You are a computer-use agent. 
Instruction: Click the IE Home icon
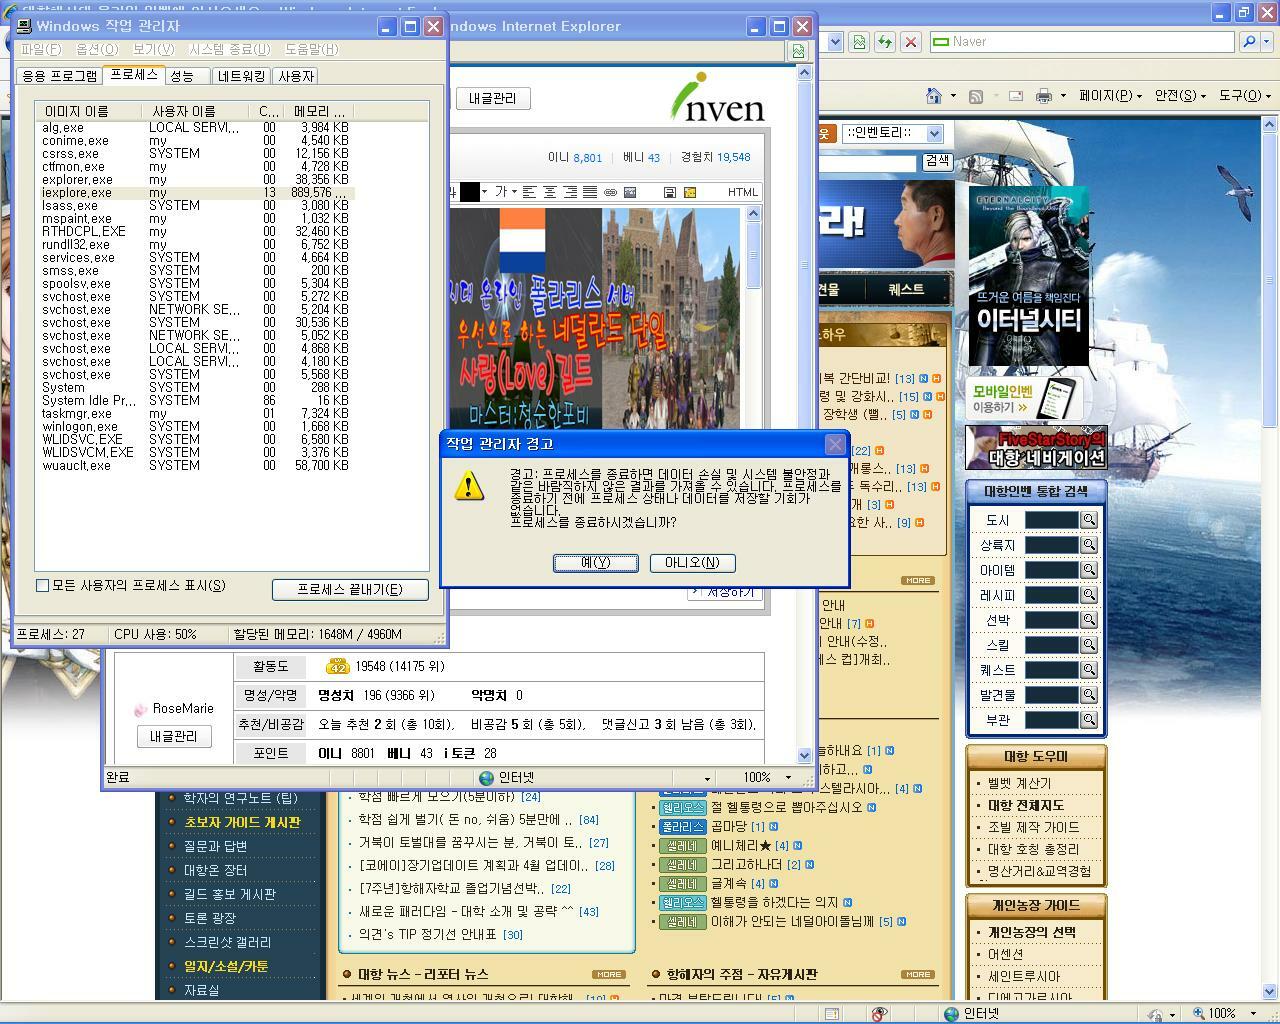tap(934, 96)
